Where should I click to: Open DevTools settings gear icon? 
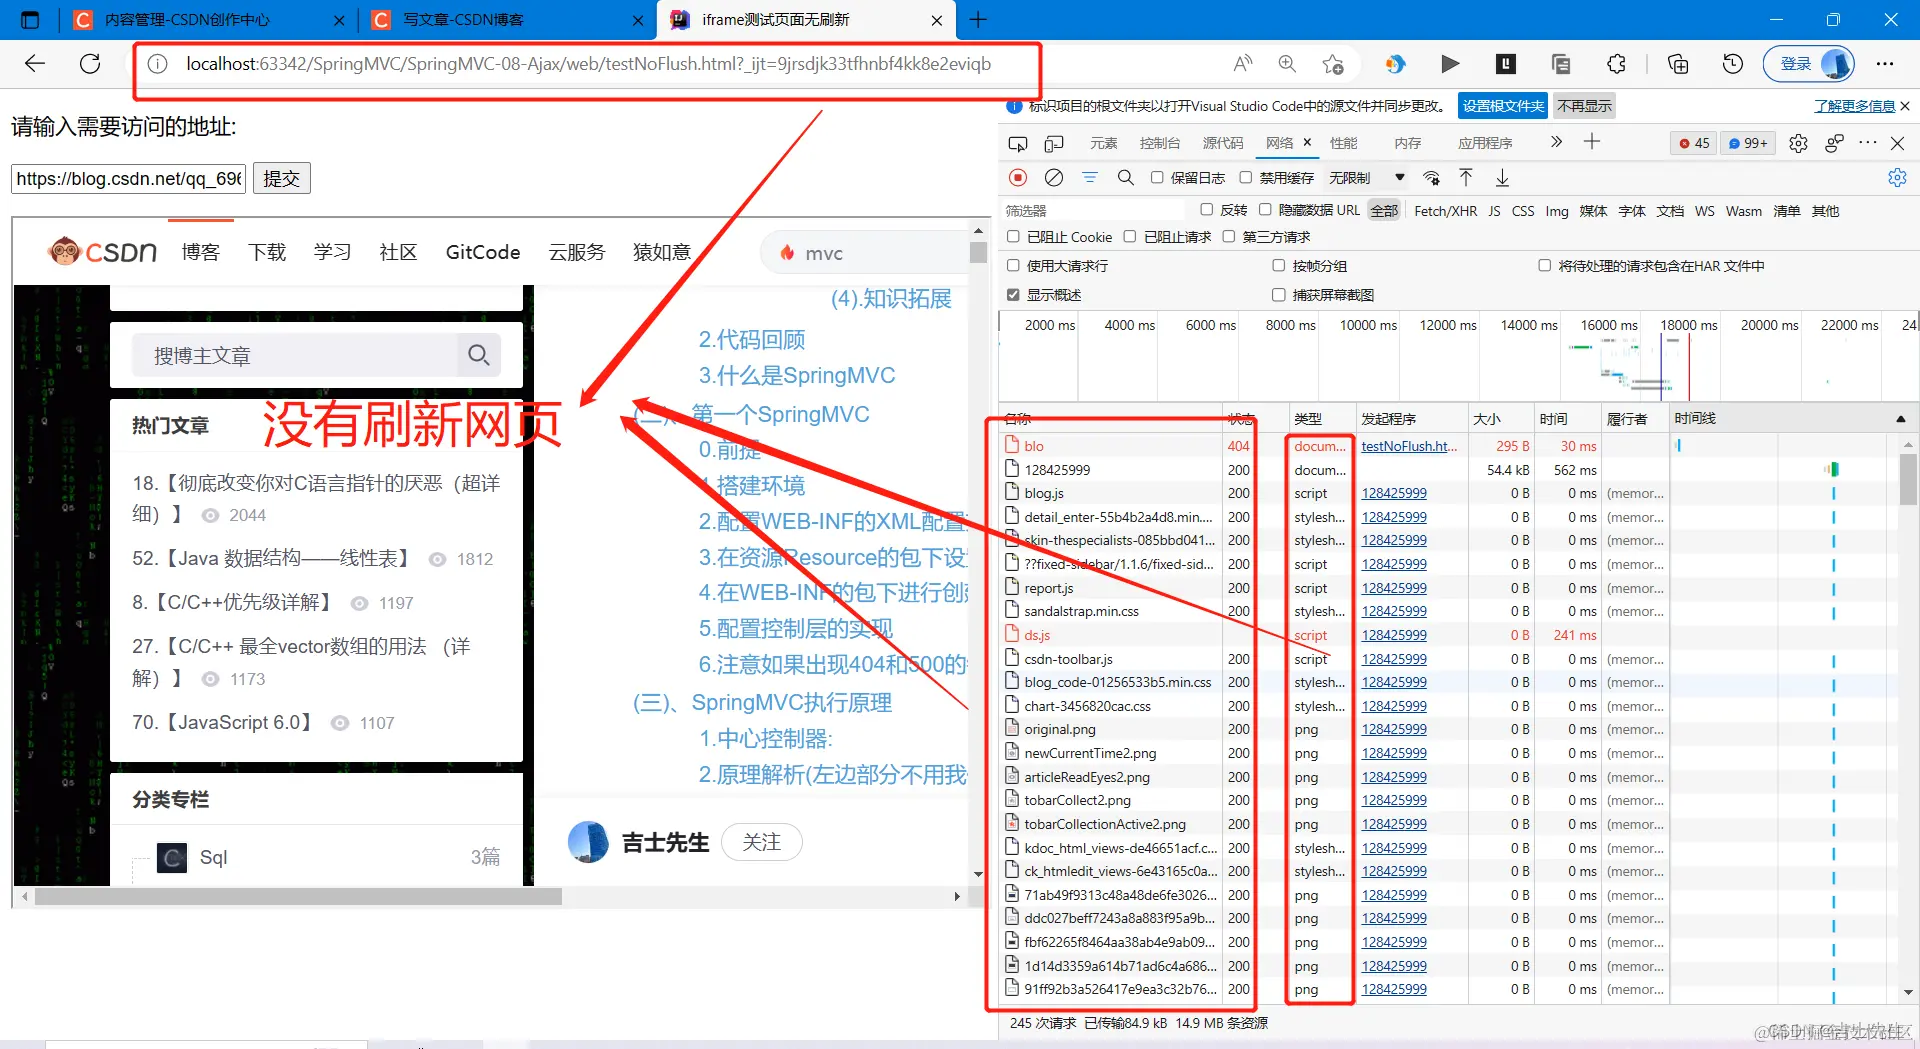(1798, 143)
